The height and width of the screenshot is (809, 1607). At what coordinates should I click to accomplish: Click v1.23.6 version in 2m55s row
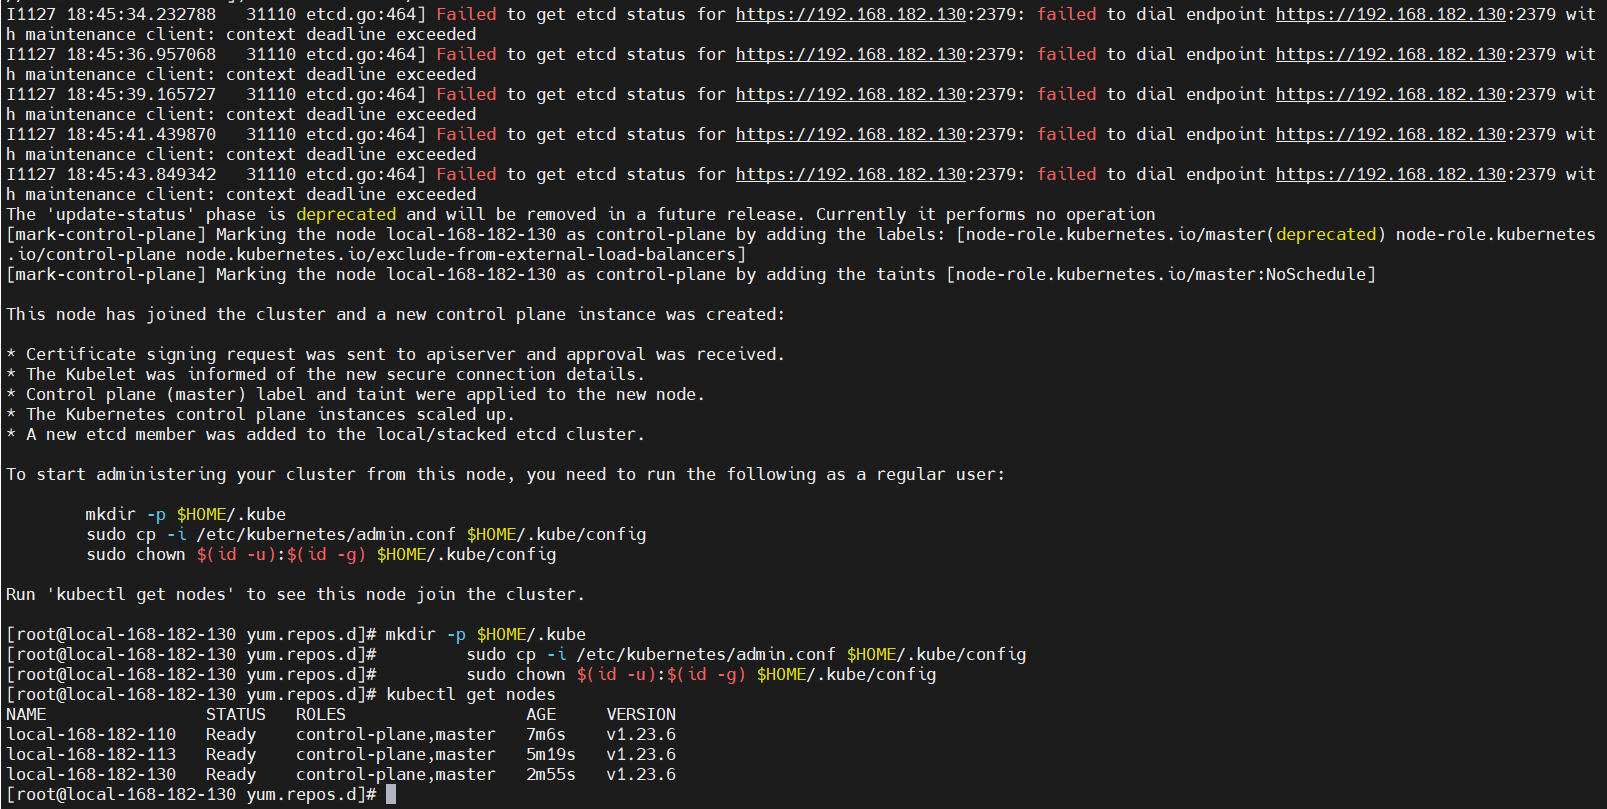click(641, 774)
